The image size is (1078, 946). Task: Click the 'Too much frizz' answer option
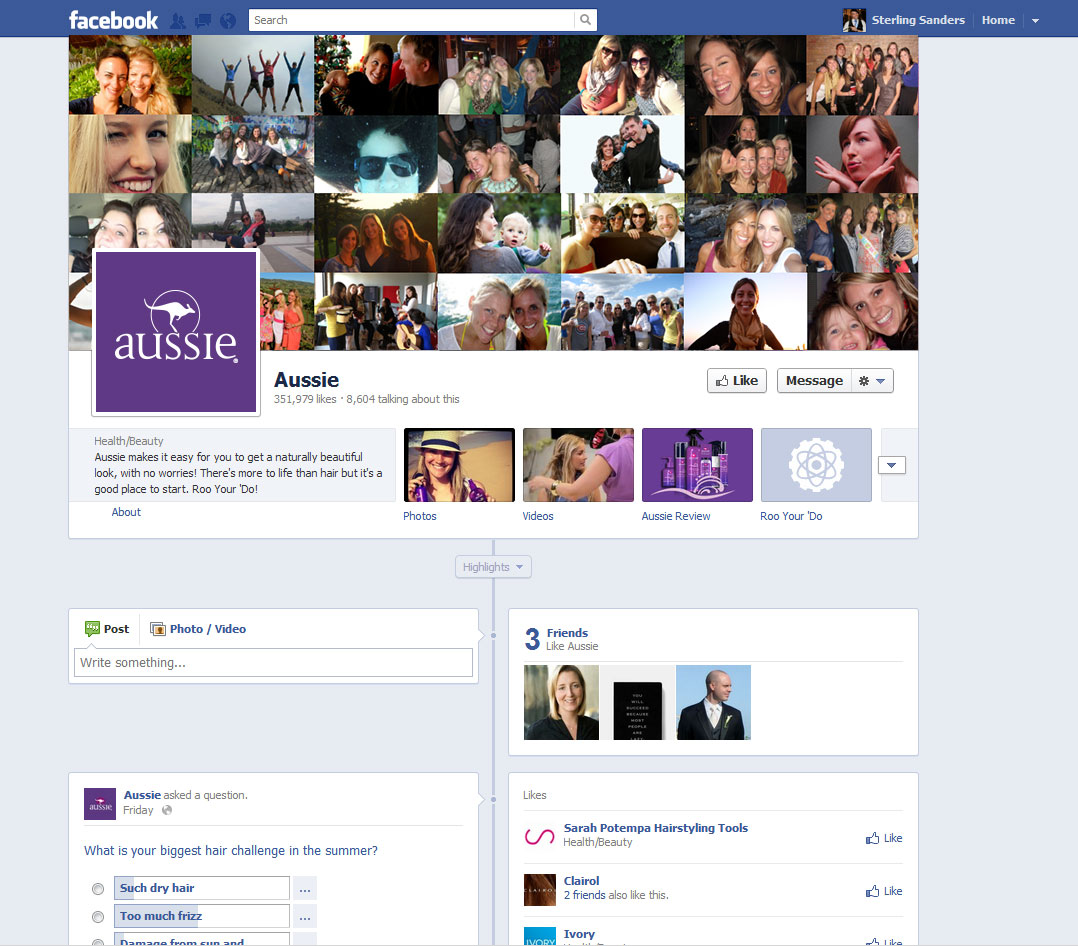[x=201, y=916]
